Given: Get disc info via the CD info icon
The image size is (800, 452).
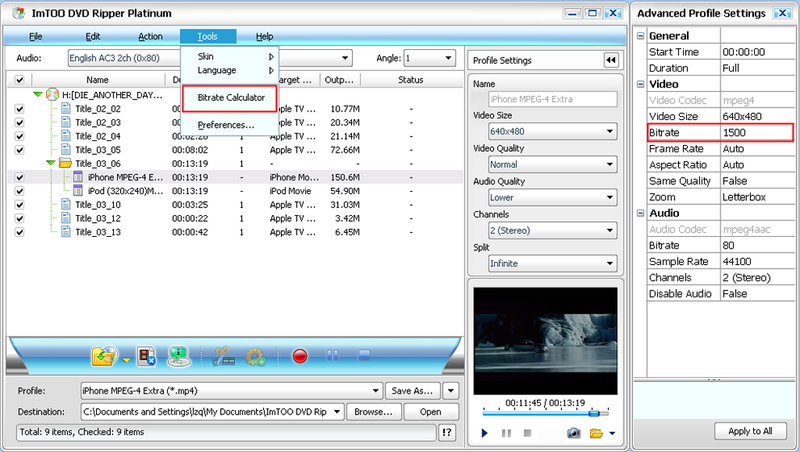Looking at the screenshot, I should [x=179, y=356].
